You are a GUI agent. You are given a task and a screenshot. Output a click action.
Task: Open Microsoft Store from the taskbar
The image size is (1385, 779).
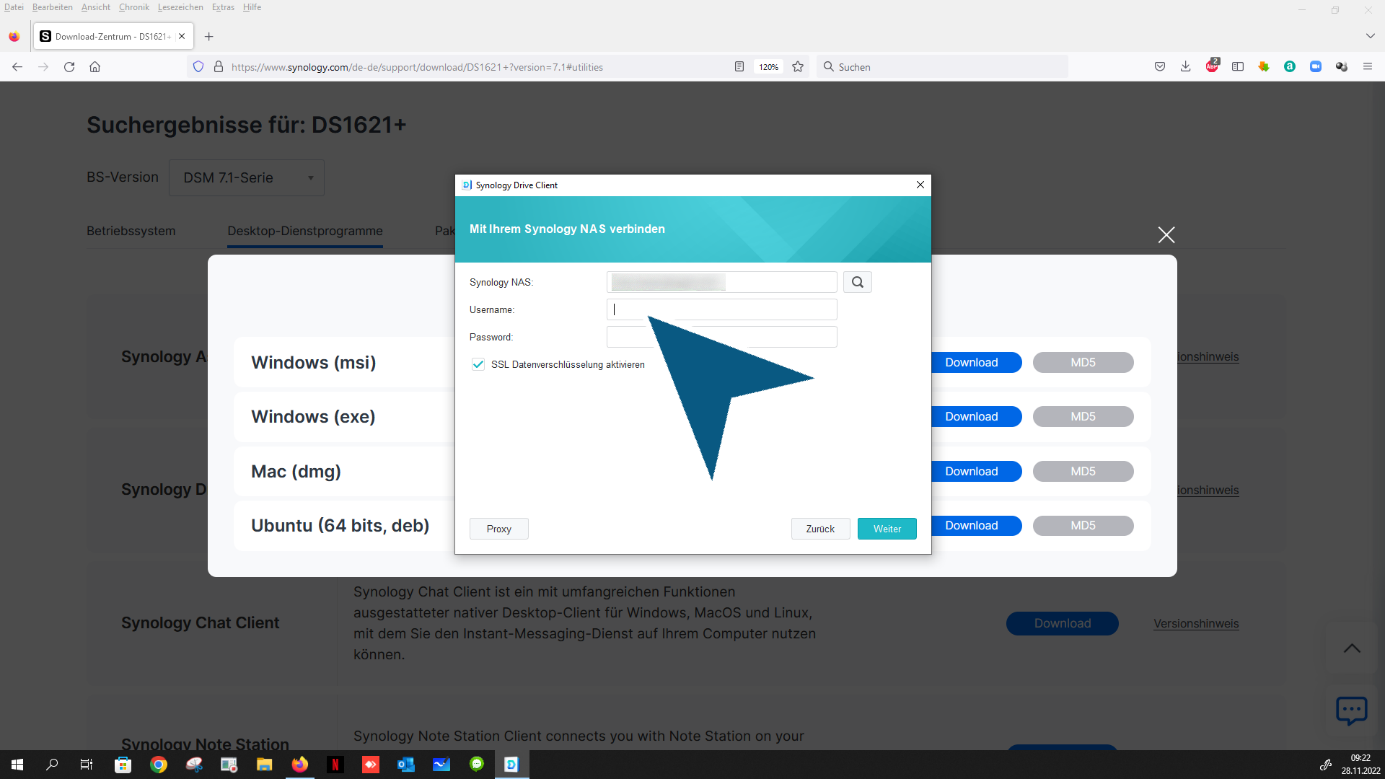pyautogui.click(x=123, y=765)
